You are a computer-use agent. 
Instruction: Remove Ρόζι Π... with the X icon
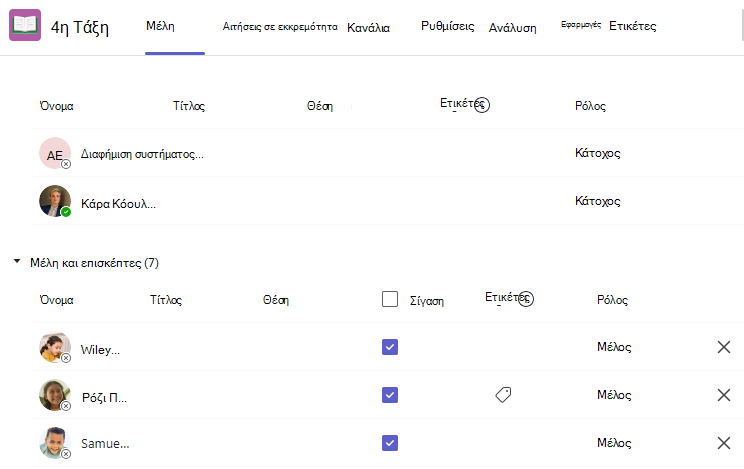pyautogui.click(x=724, y=395)
